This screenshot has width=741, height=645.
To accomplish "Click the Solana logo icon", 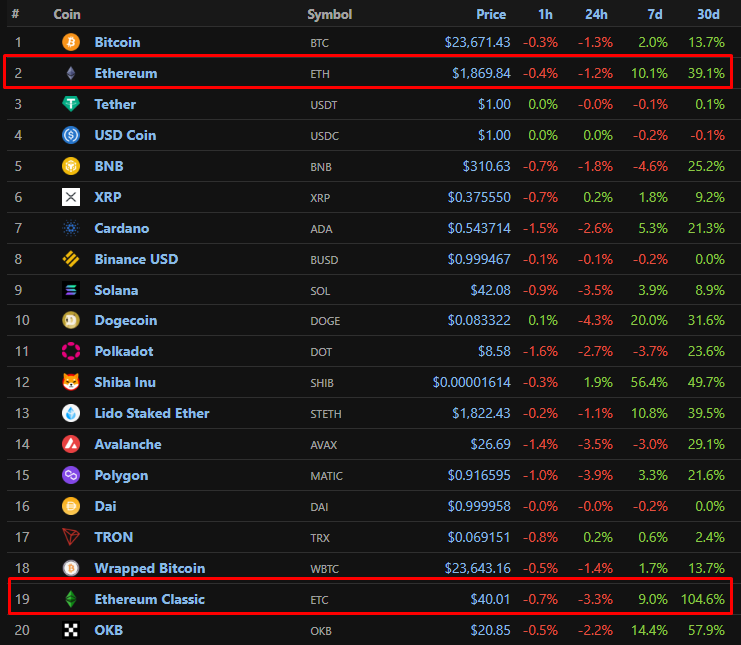I will (71, 290).
